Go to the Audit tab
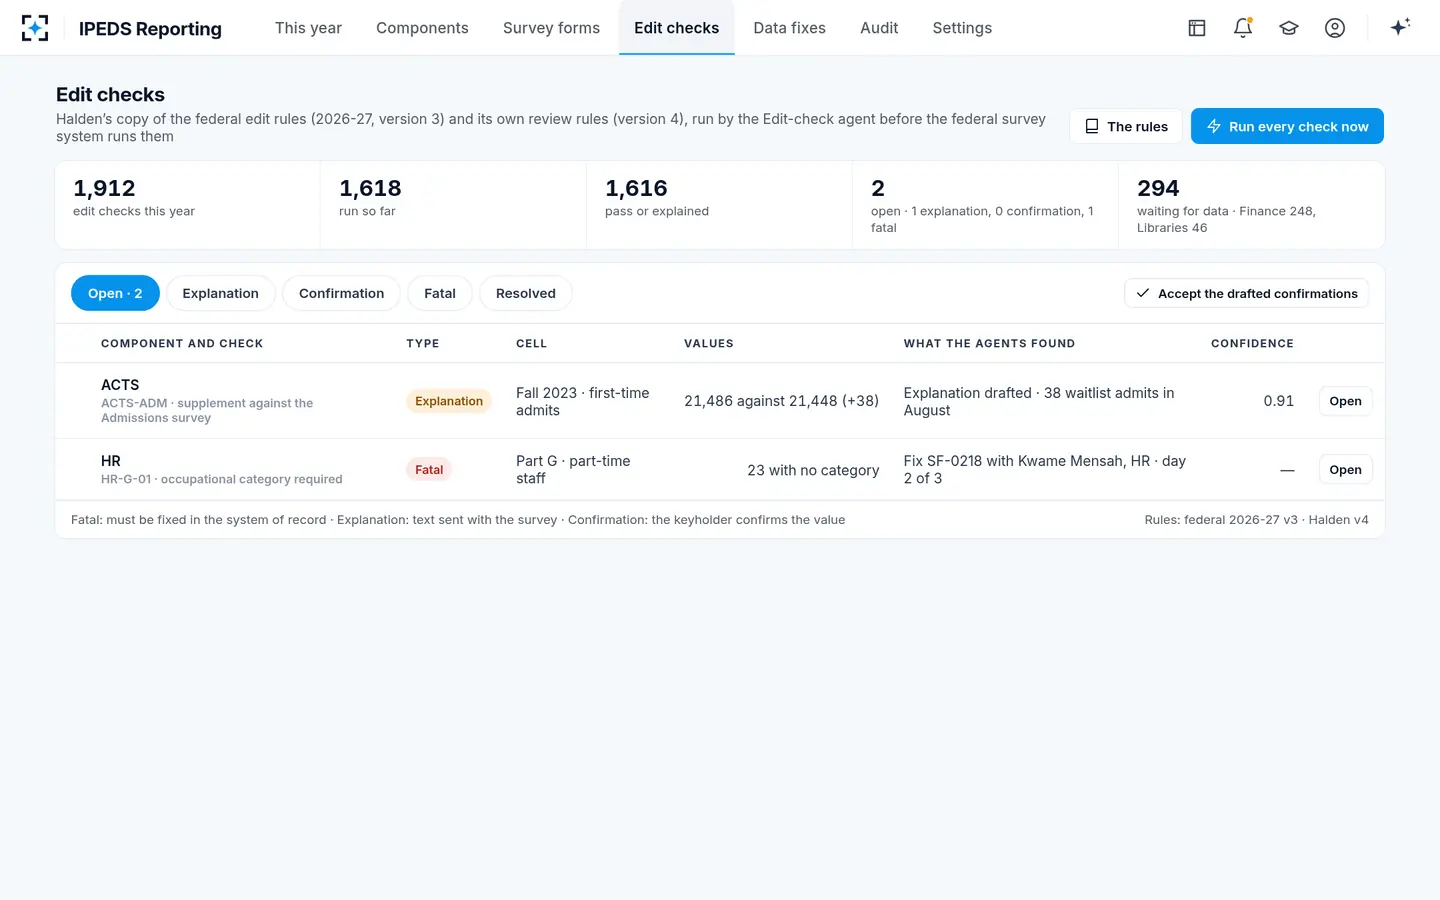The image size is (1440, 900). click(x=879, y=28)
